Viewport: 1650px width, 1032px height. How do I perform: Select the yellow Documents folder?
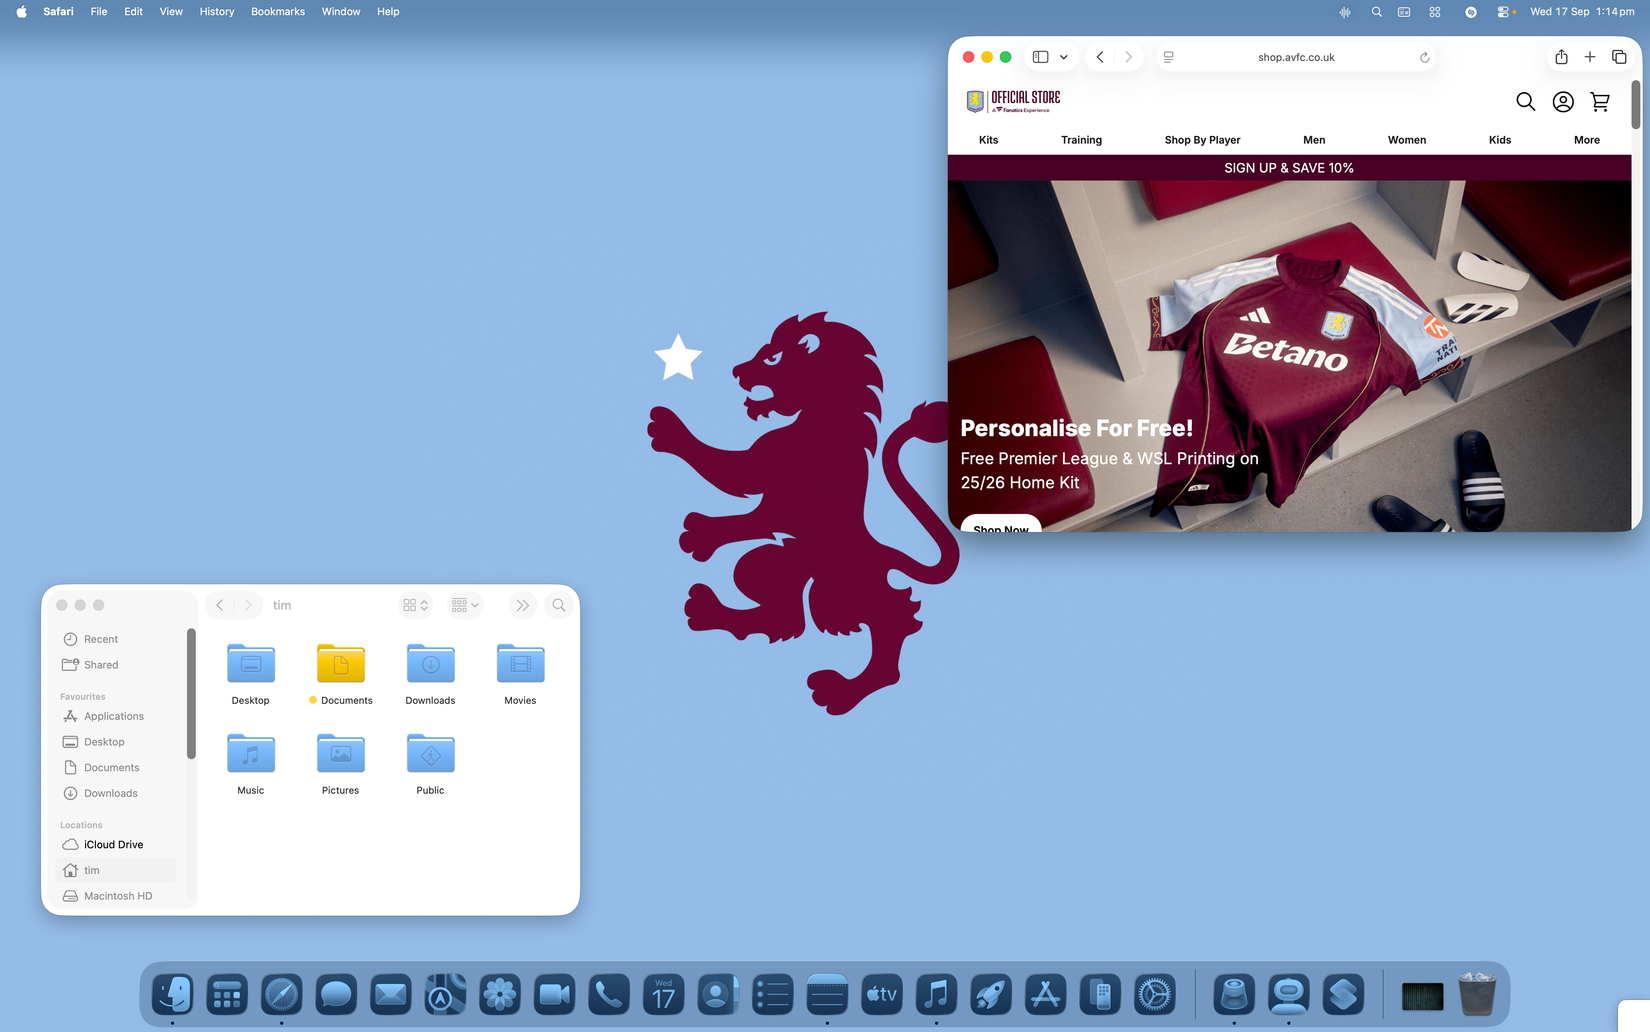341,664
